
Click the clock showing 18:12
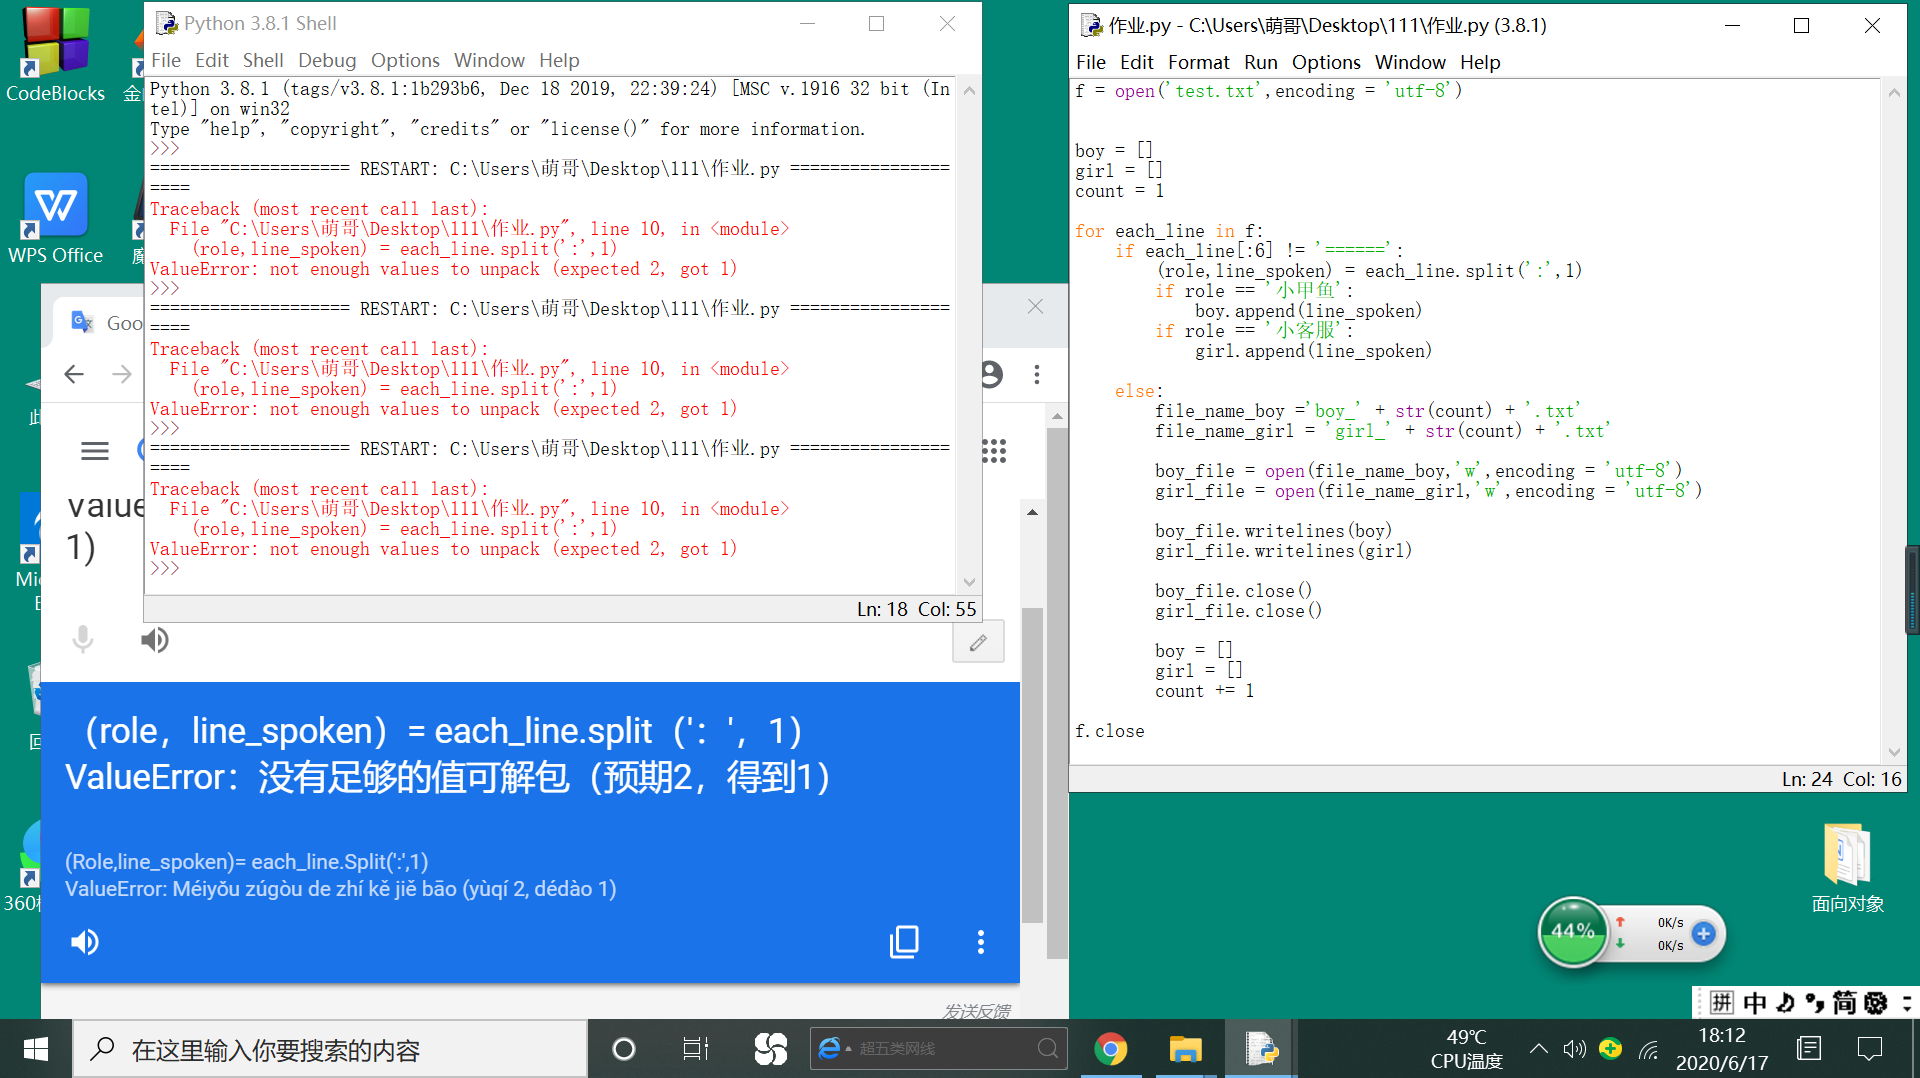(1721, 1036)
